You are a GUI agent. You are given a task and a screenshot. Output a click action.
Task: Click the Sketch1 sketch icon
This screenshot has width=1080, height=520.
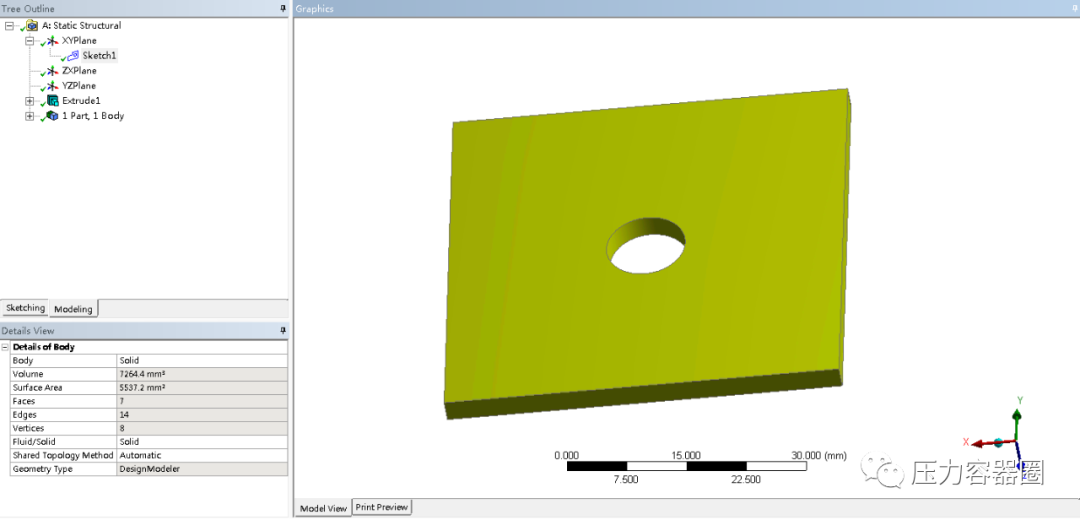pos(72,56)
